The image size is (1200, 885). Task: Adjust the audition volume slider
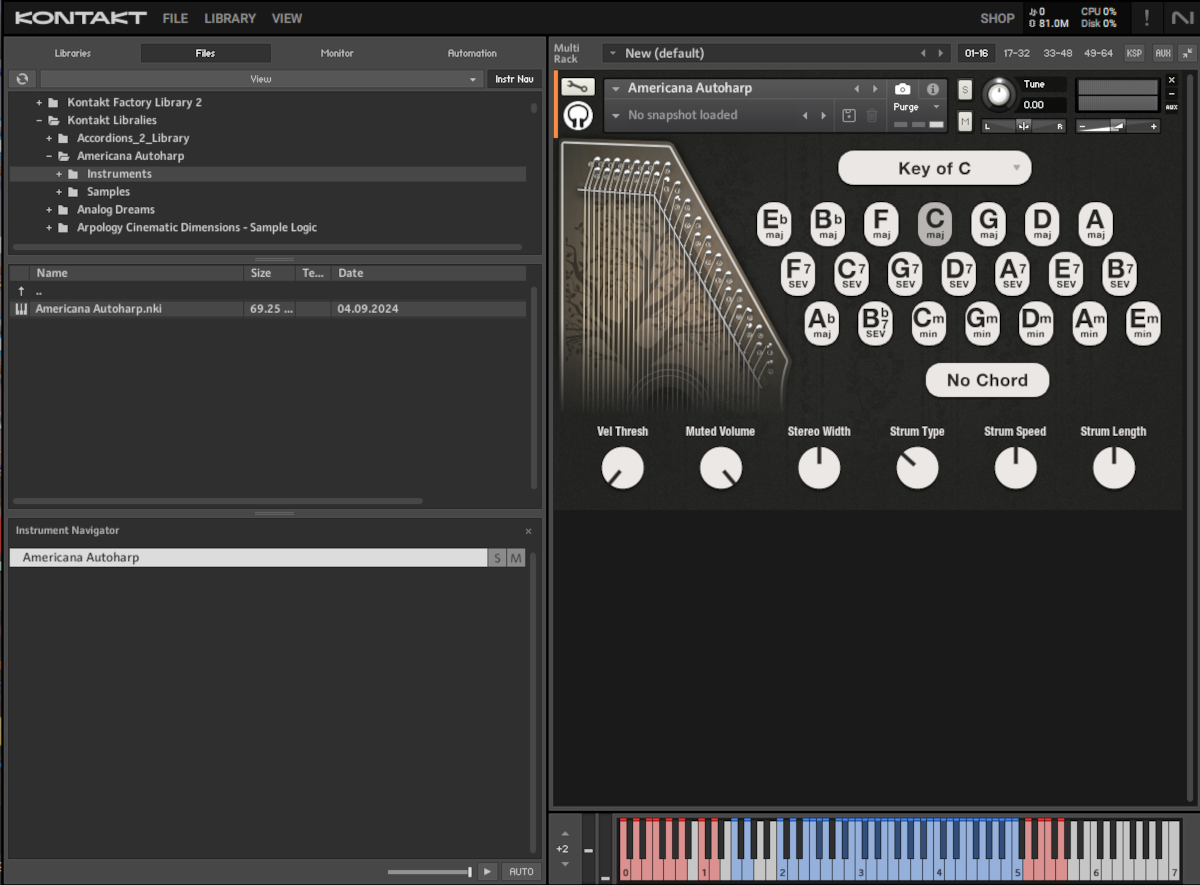(430, 872)
